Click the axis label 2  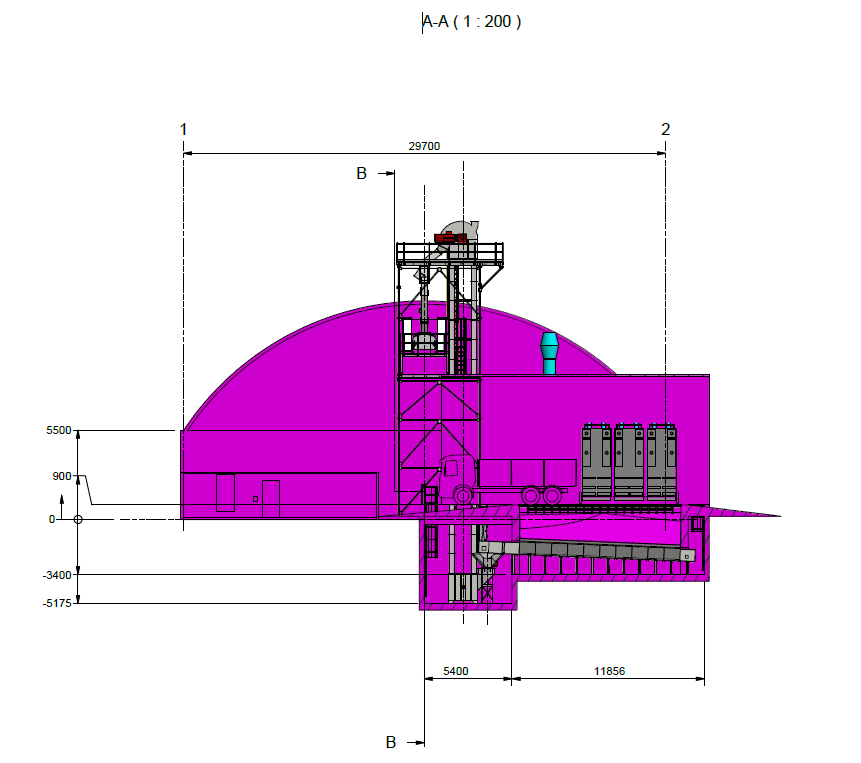click(666, 130)
